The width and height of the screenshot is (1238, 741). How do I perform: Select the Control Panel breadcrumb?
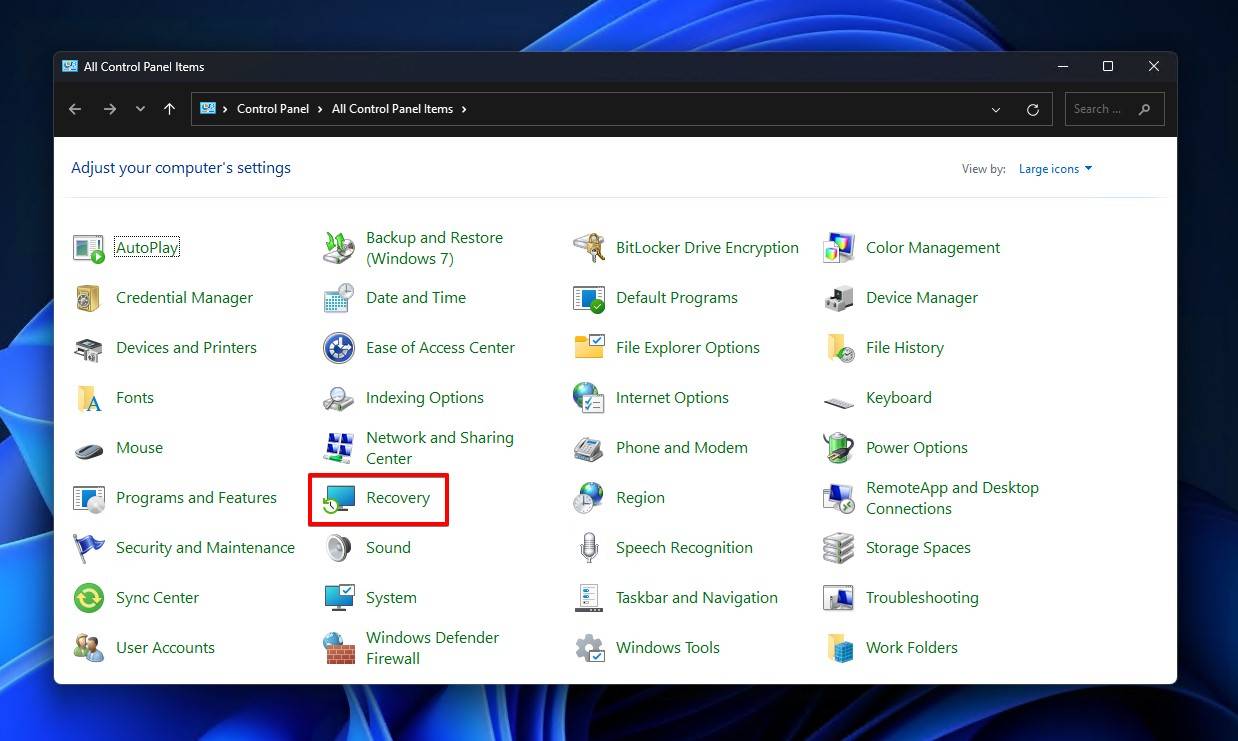click(x=273, y=109)
